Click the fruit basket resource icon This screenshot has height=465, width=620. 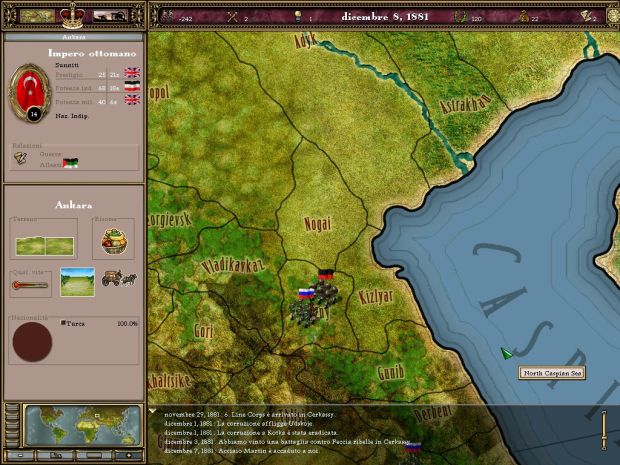pyautogui.click(x=114, y=241)
